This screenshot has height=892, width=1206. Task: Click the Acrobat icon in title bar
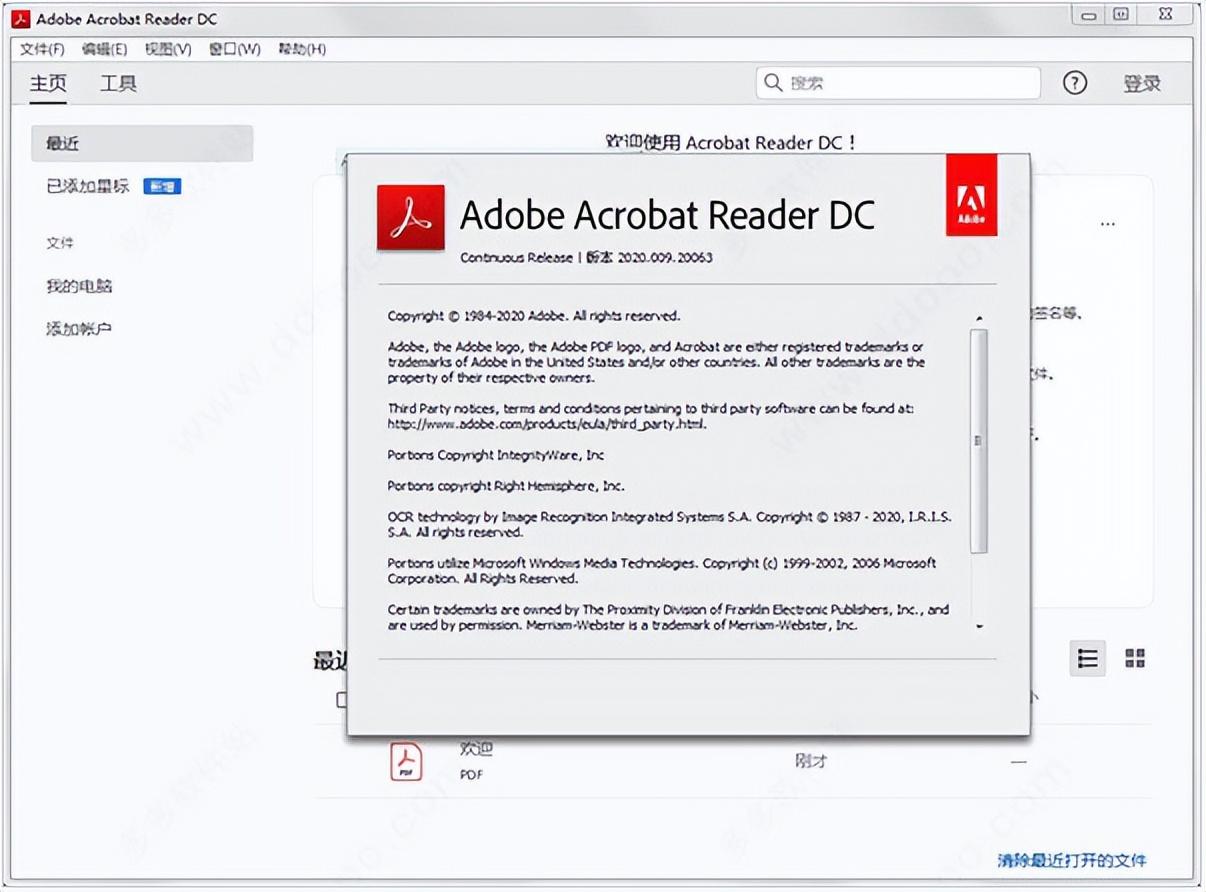21,18
